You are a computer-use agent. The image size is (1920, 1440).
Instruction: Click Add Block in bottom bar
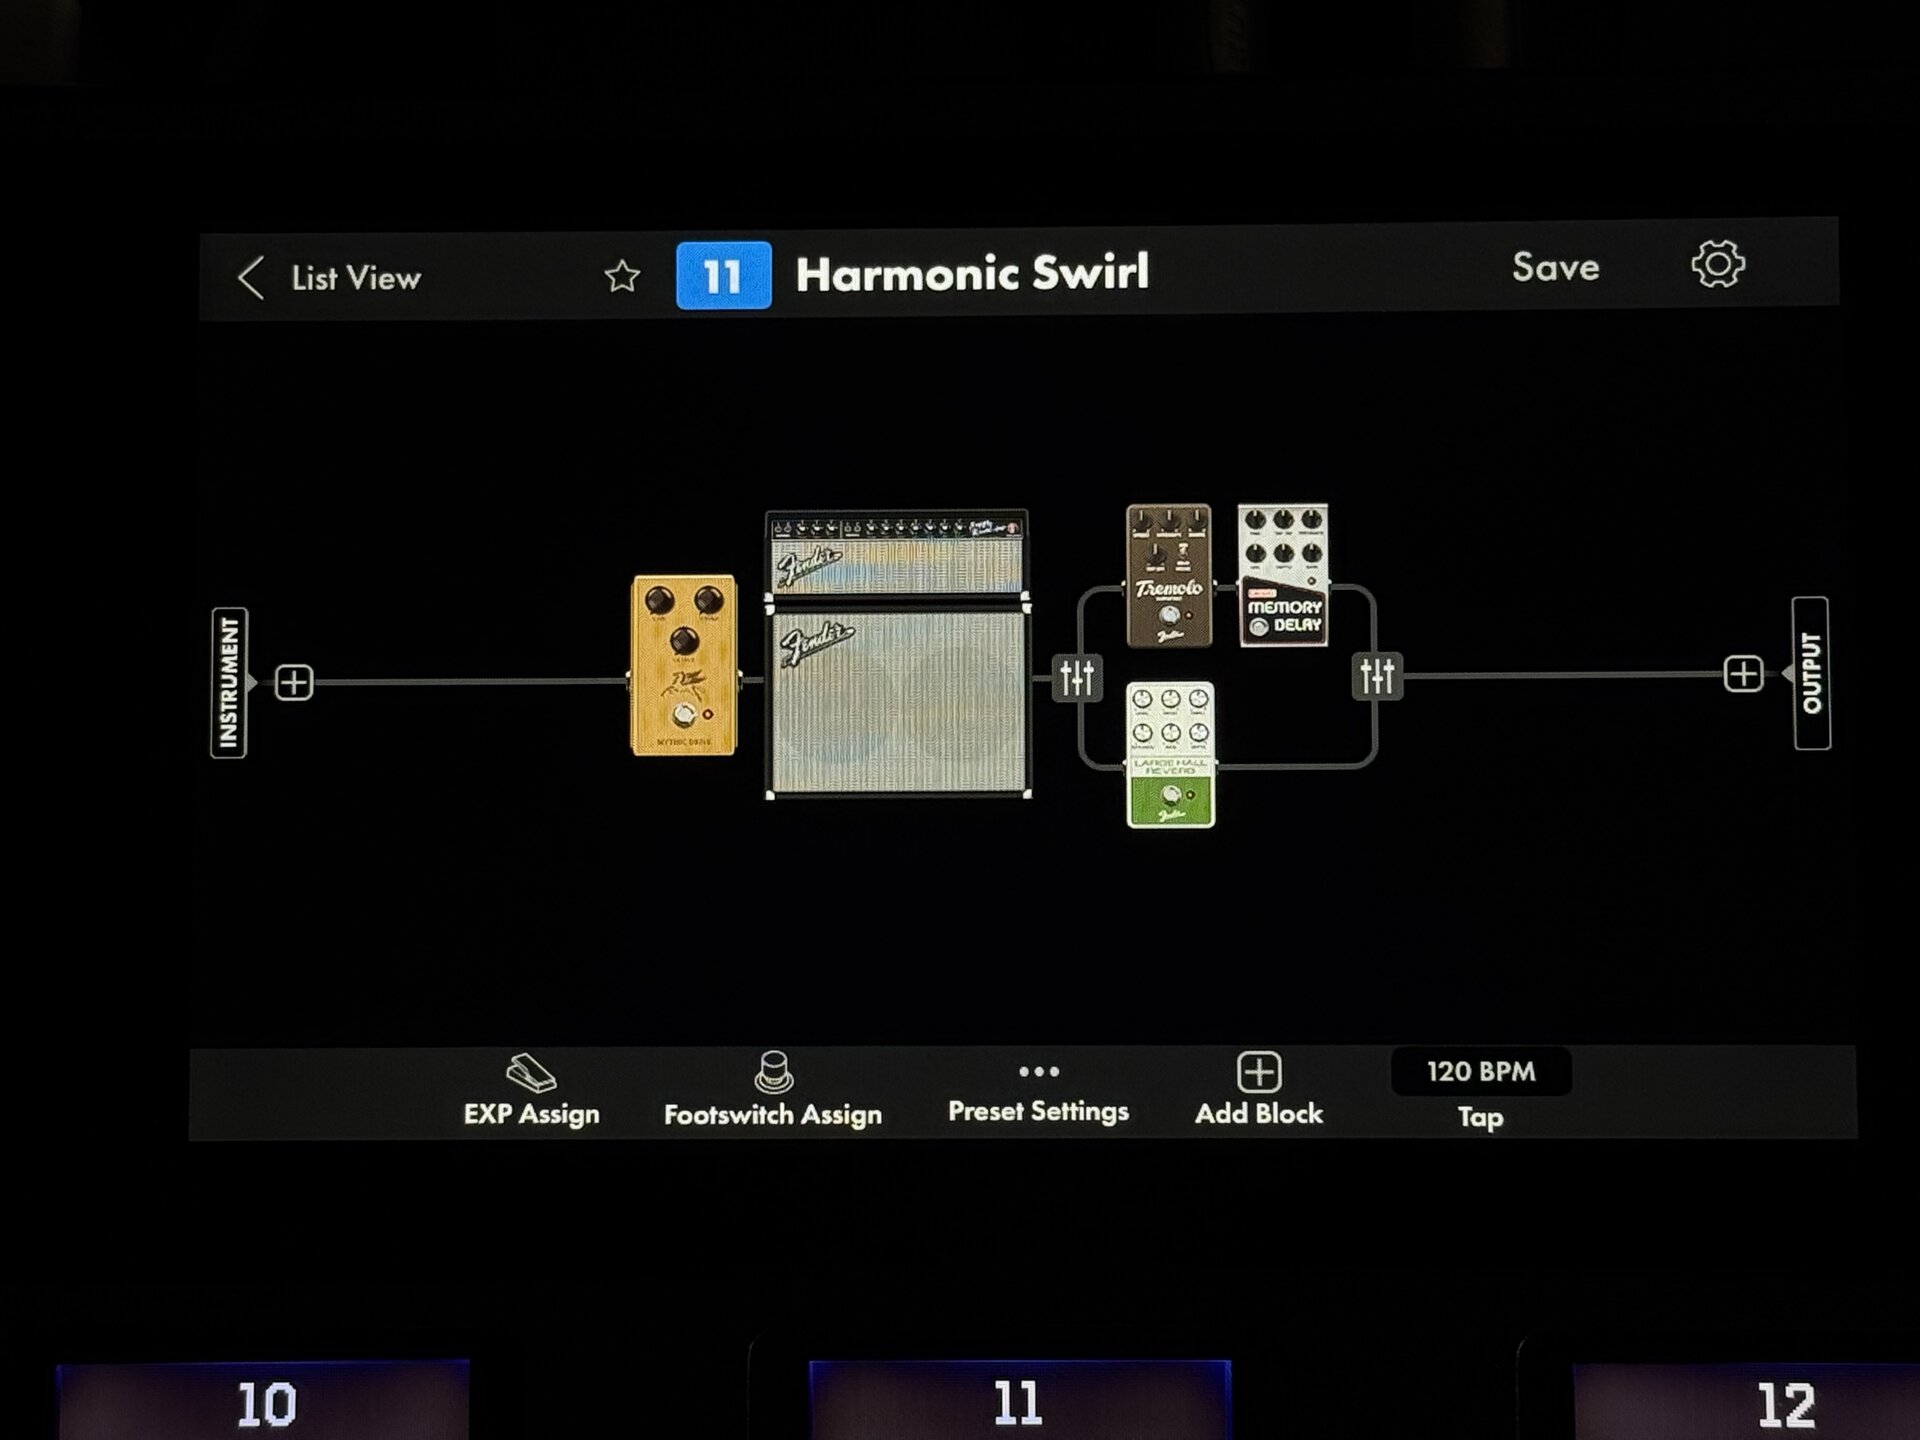(1259, 1091)
